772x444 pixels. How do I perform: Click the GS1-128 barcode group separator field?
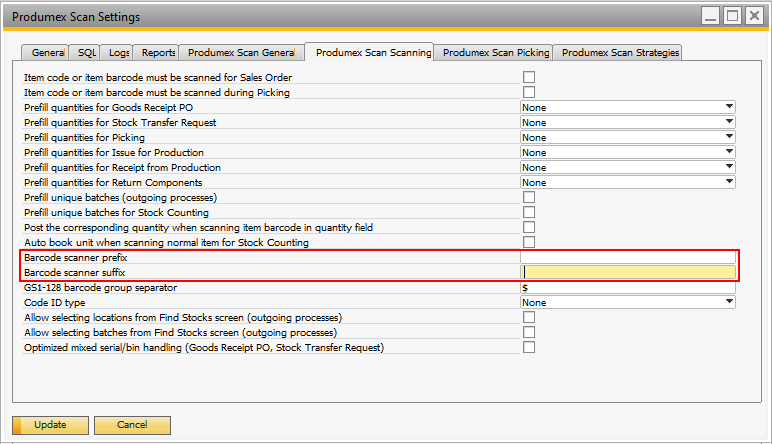click(x=628, y=287)
